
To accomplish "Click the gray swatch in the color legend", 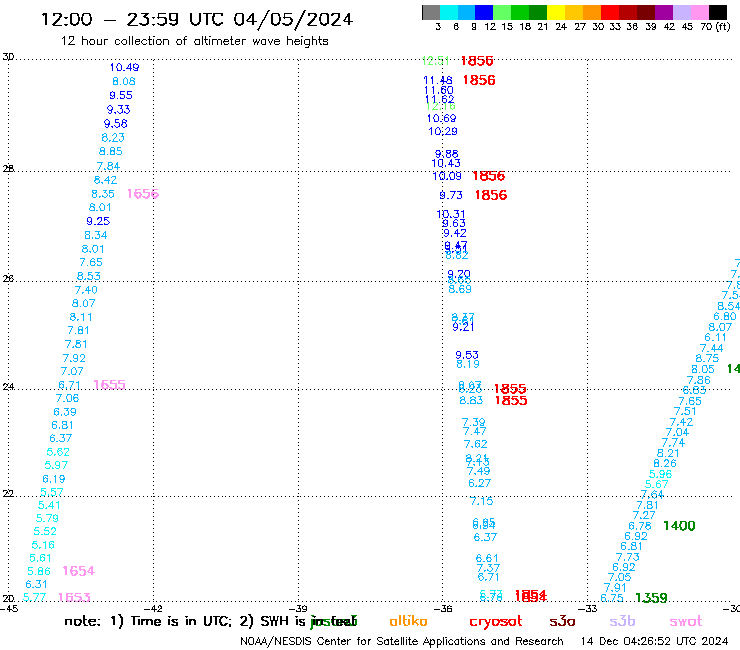I will click(x=431, y=12).
